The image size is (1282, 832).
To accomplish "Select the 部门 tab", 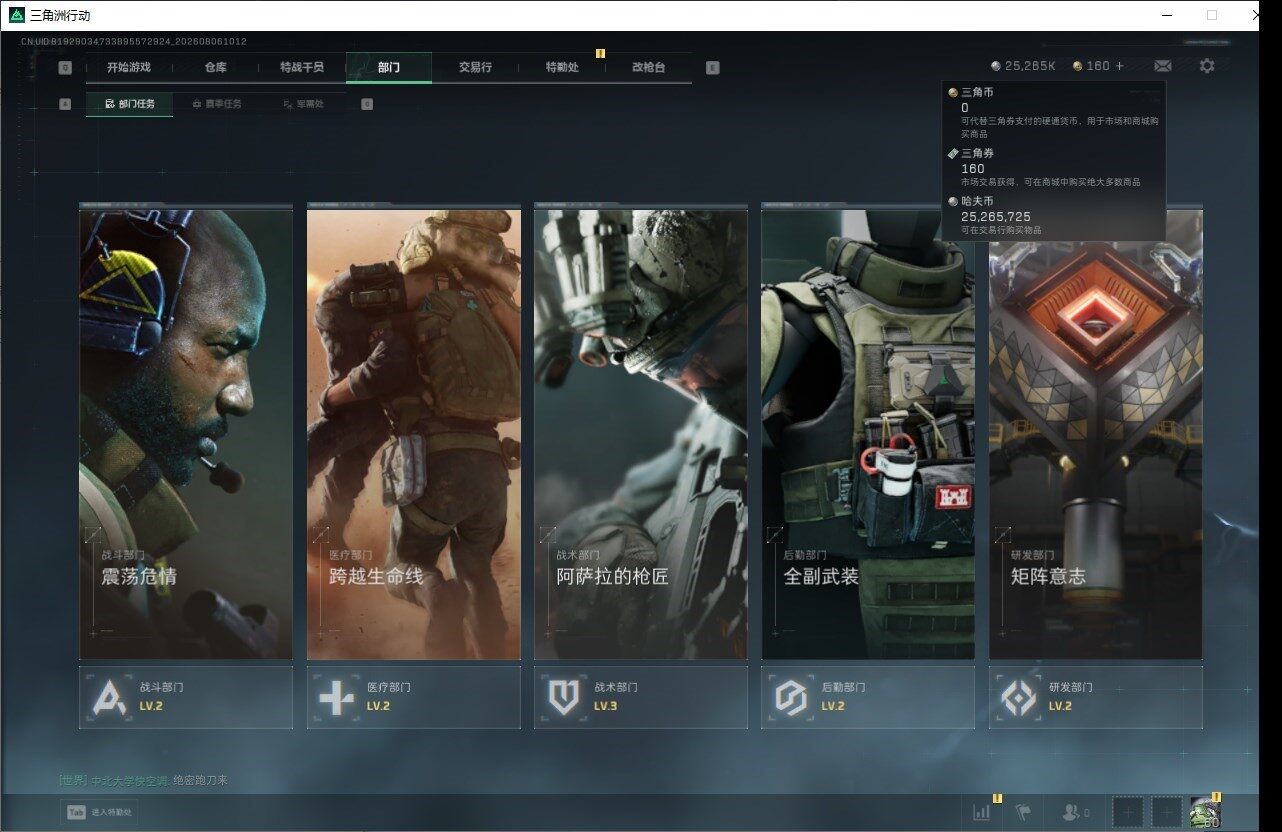I will [389, 67].
